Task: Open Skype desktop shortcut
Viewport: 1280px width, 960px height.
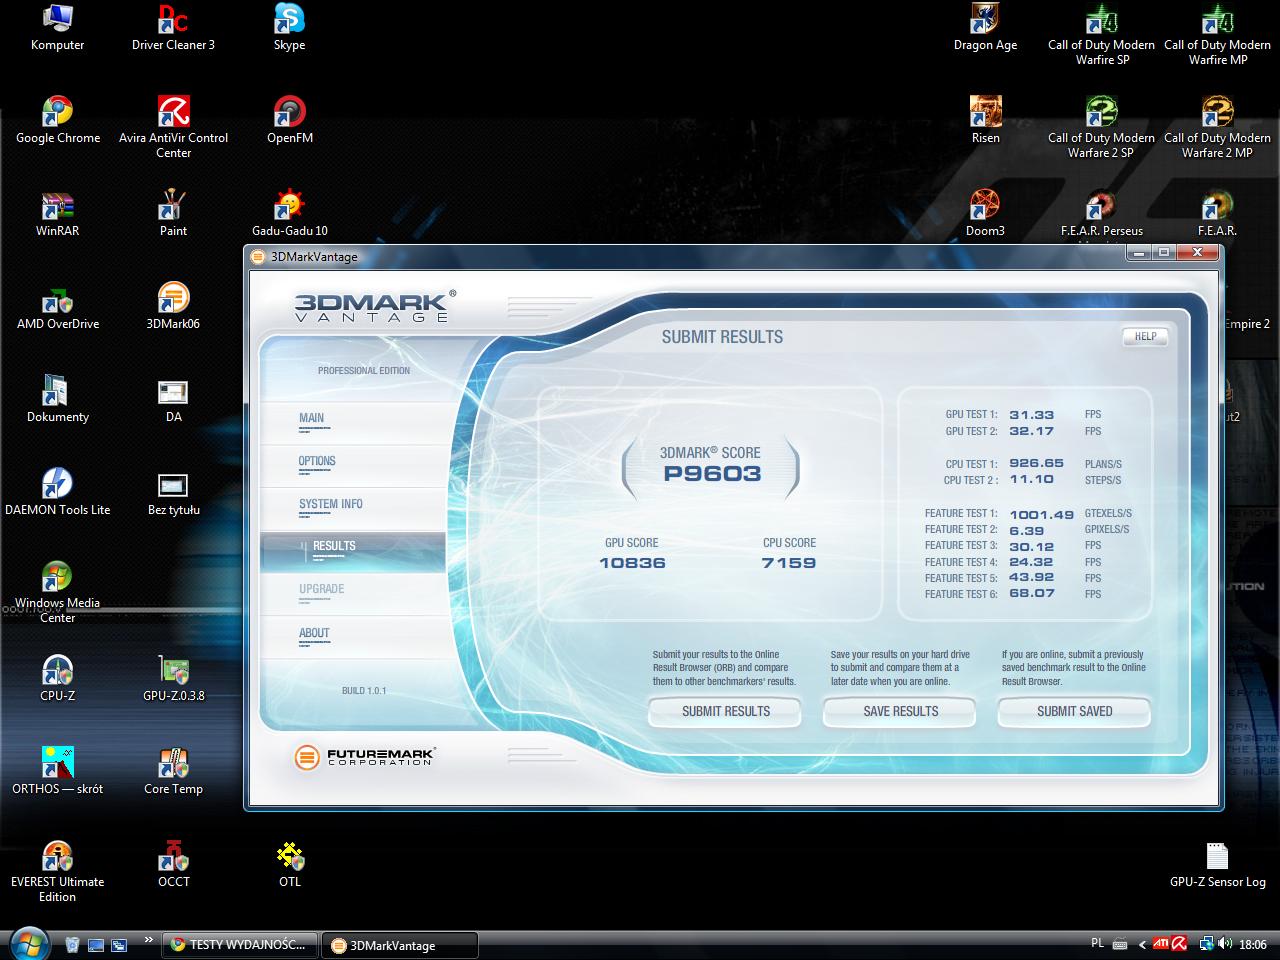Action: pos(289,28)
